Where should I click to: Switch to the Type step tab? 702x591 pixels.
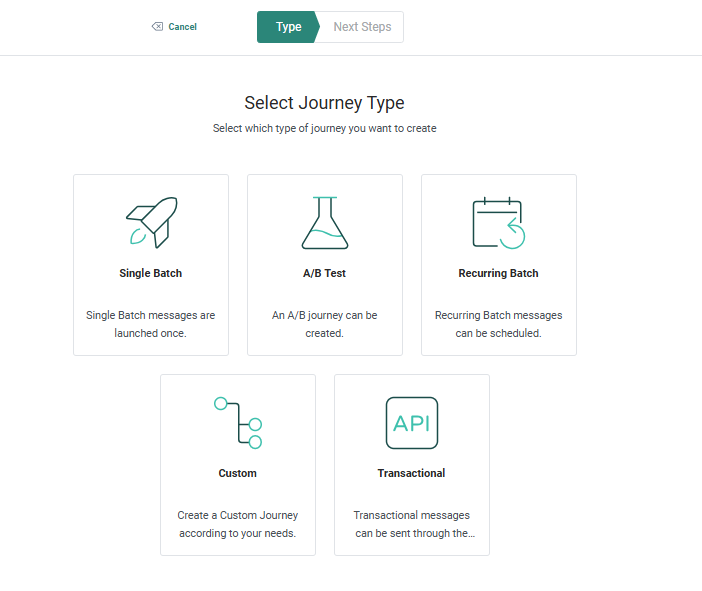pos(288,27)
